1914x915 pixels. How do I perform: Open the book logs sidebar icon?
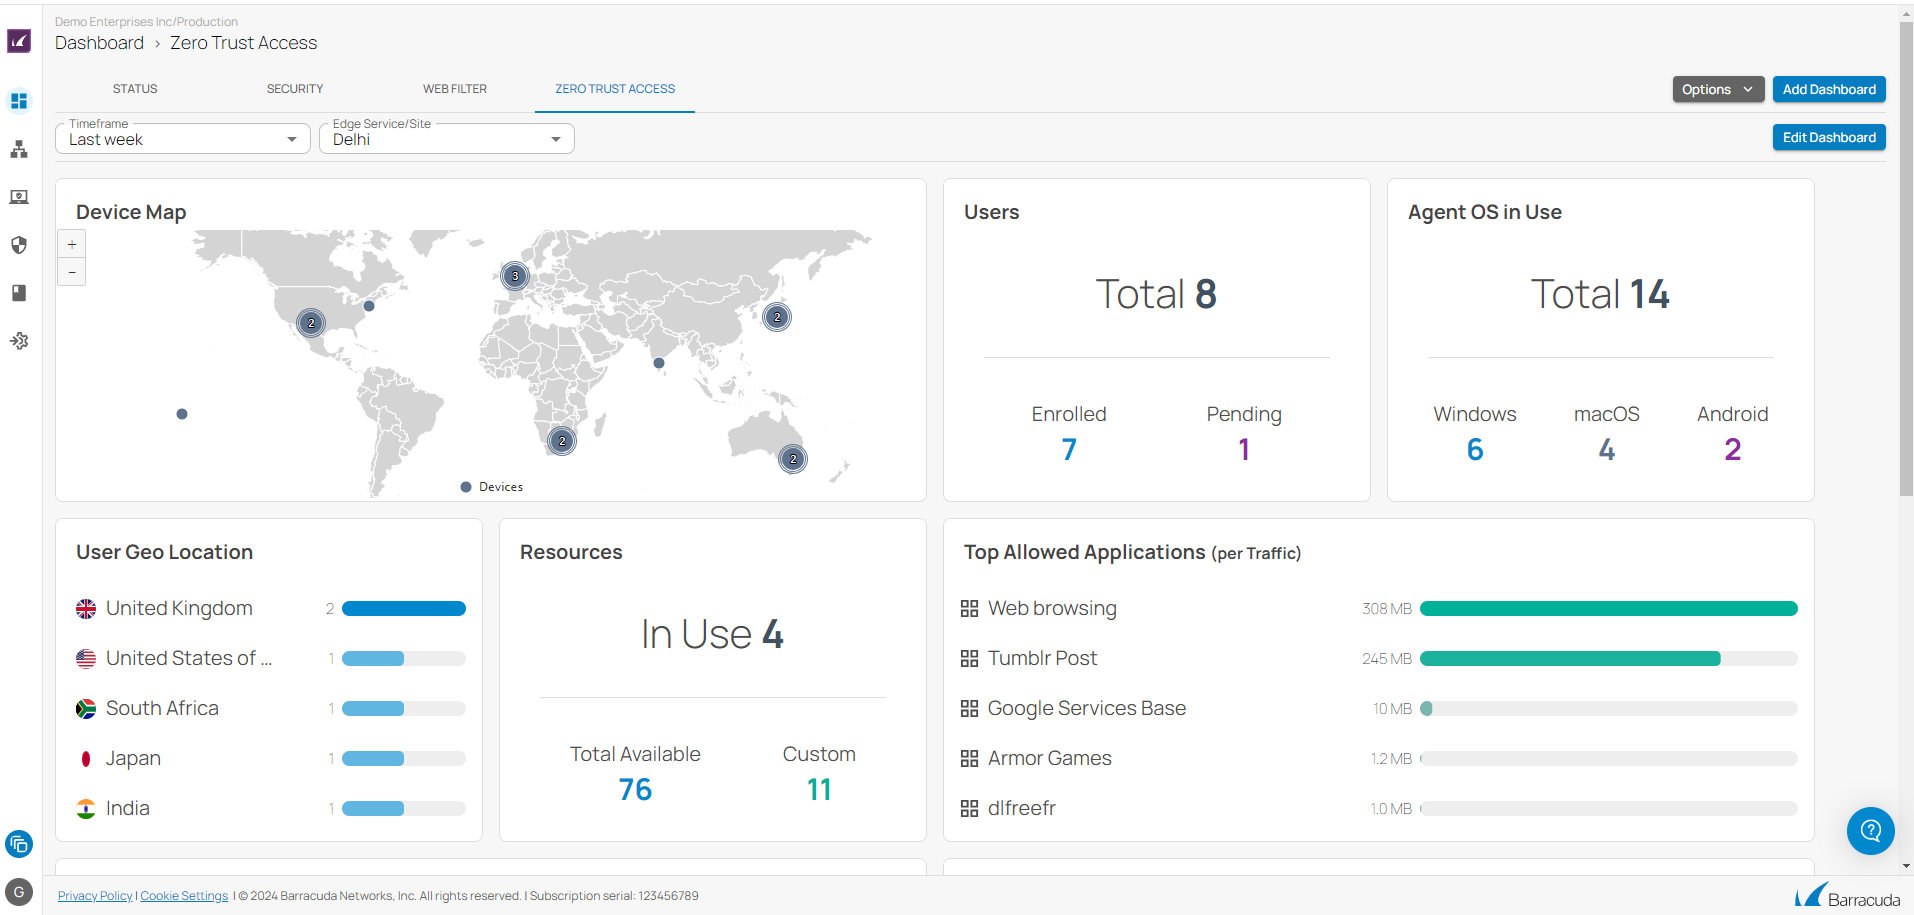19,293
